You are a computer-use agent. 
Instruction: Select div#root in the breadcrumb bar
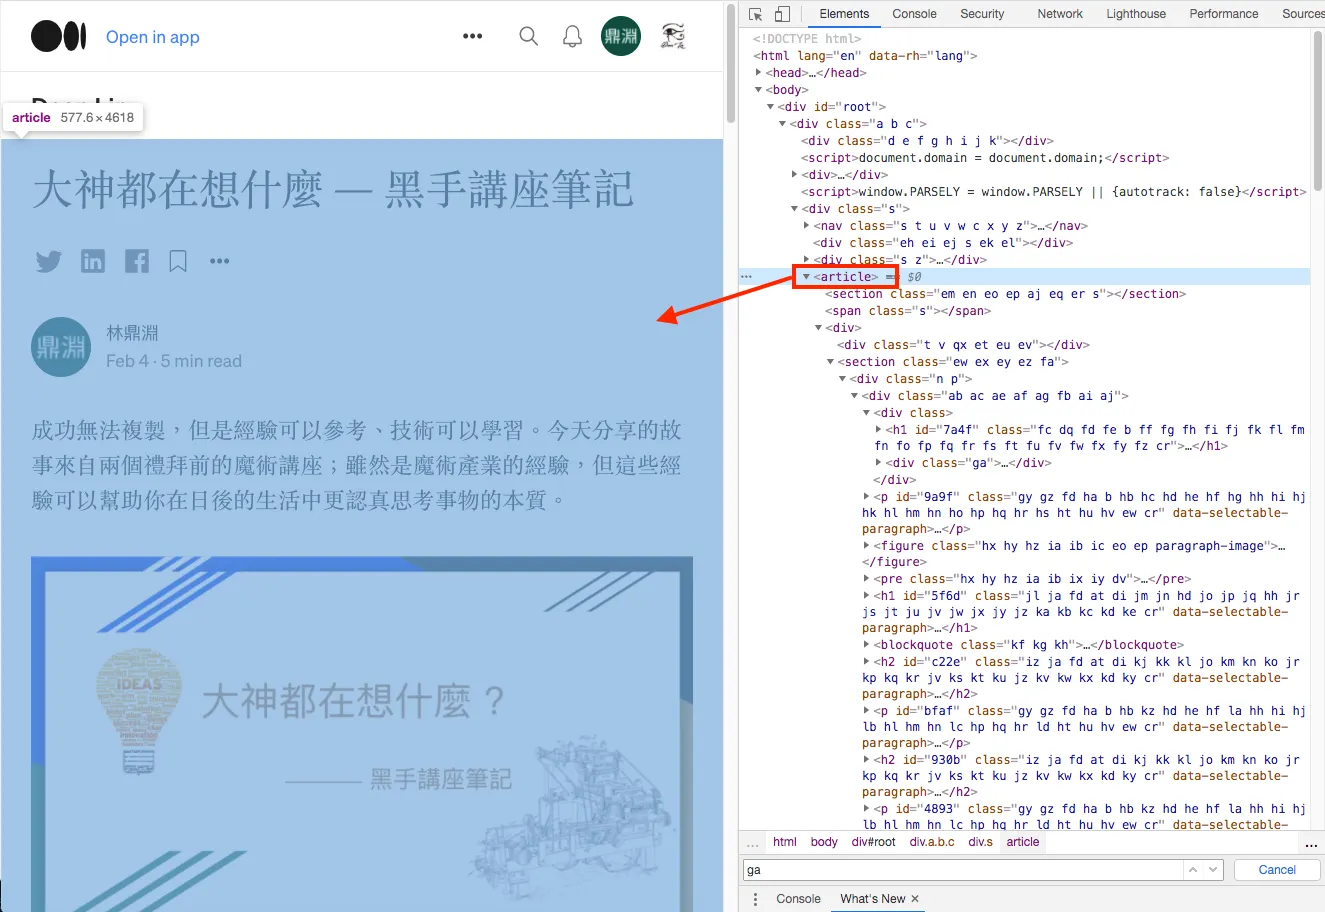[x=874, y=842]
